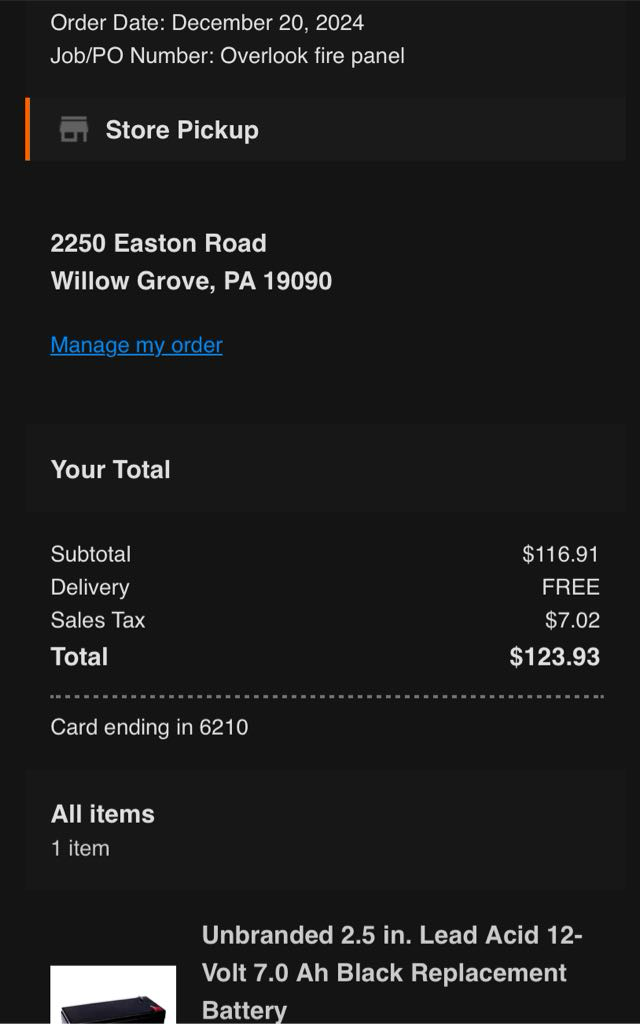640x1024 pixels.
Task: Click the Sales Tax label
Action: (x=98, y=620)
